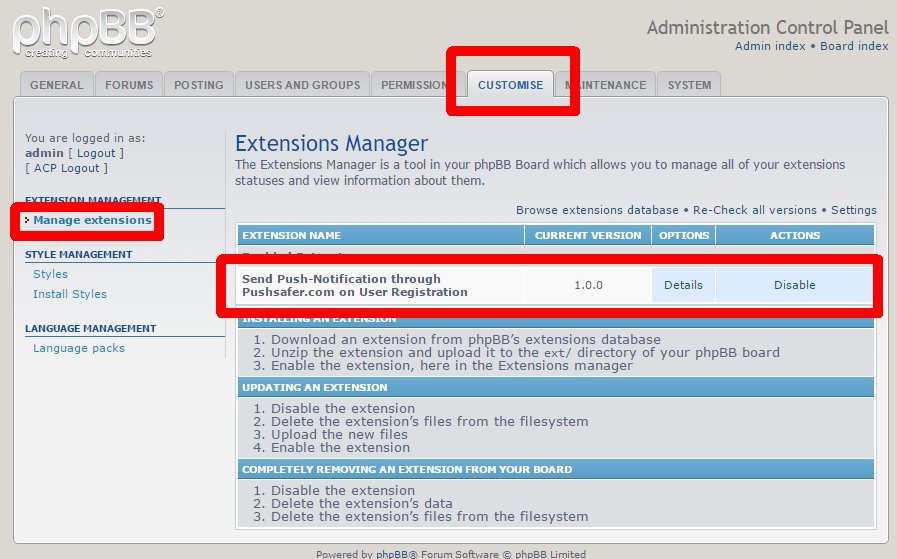Click the Style Management heading

click(78, 254)
